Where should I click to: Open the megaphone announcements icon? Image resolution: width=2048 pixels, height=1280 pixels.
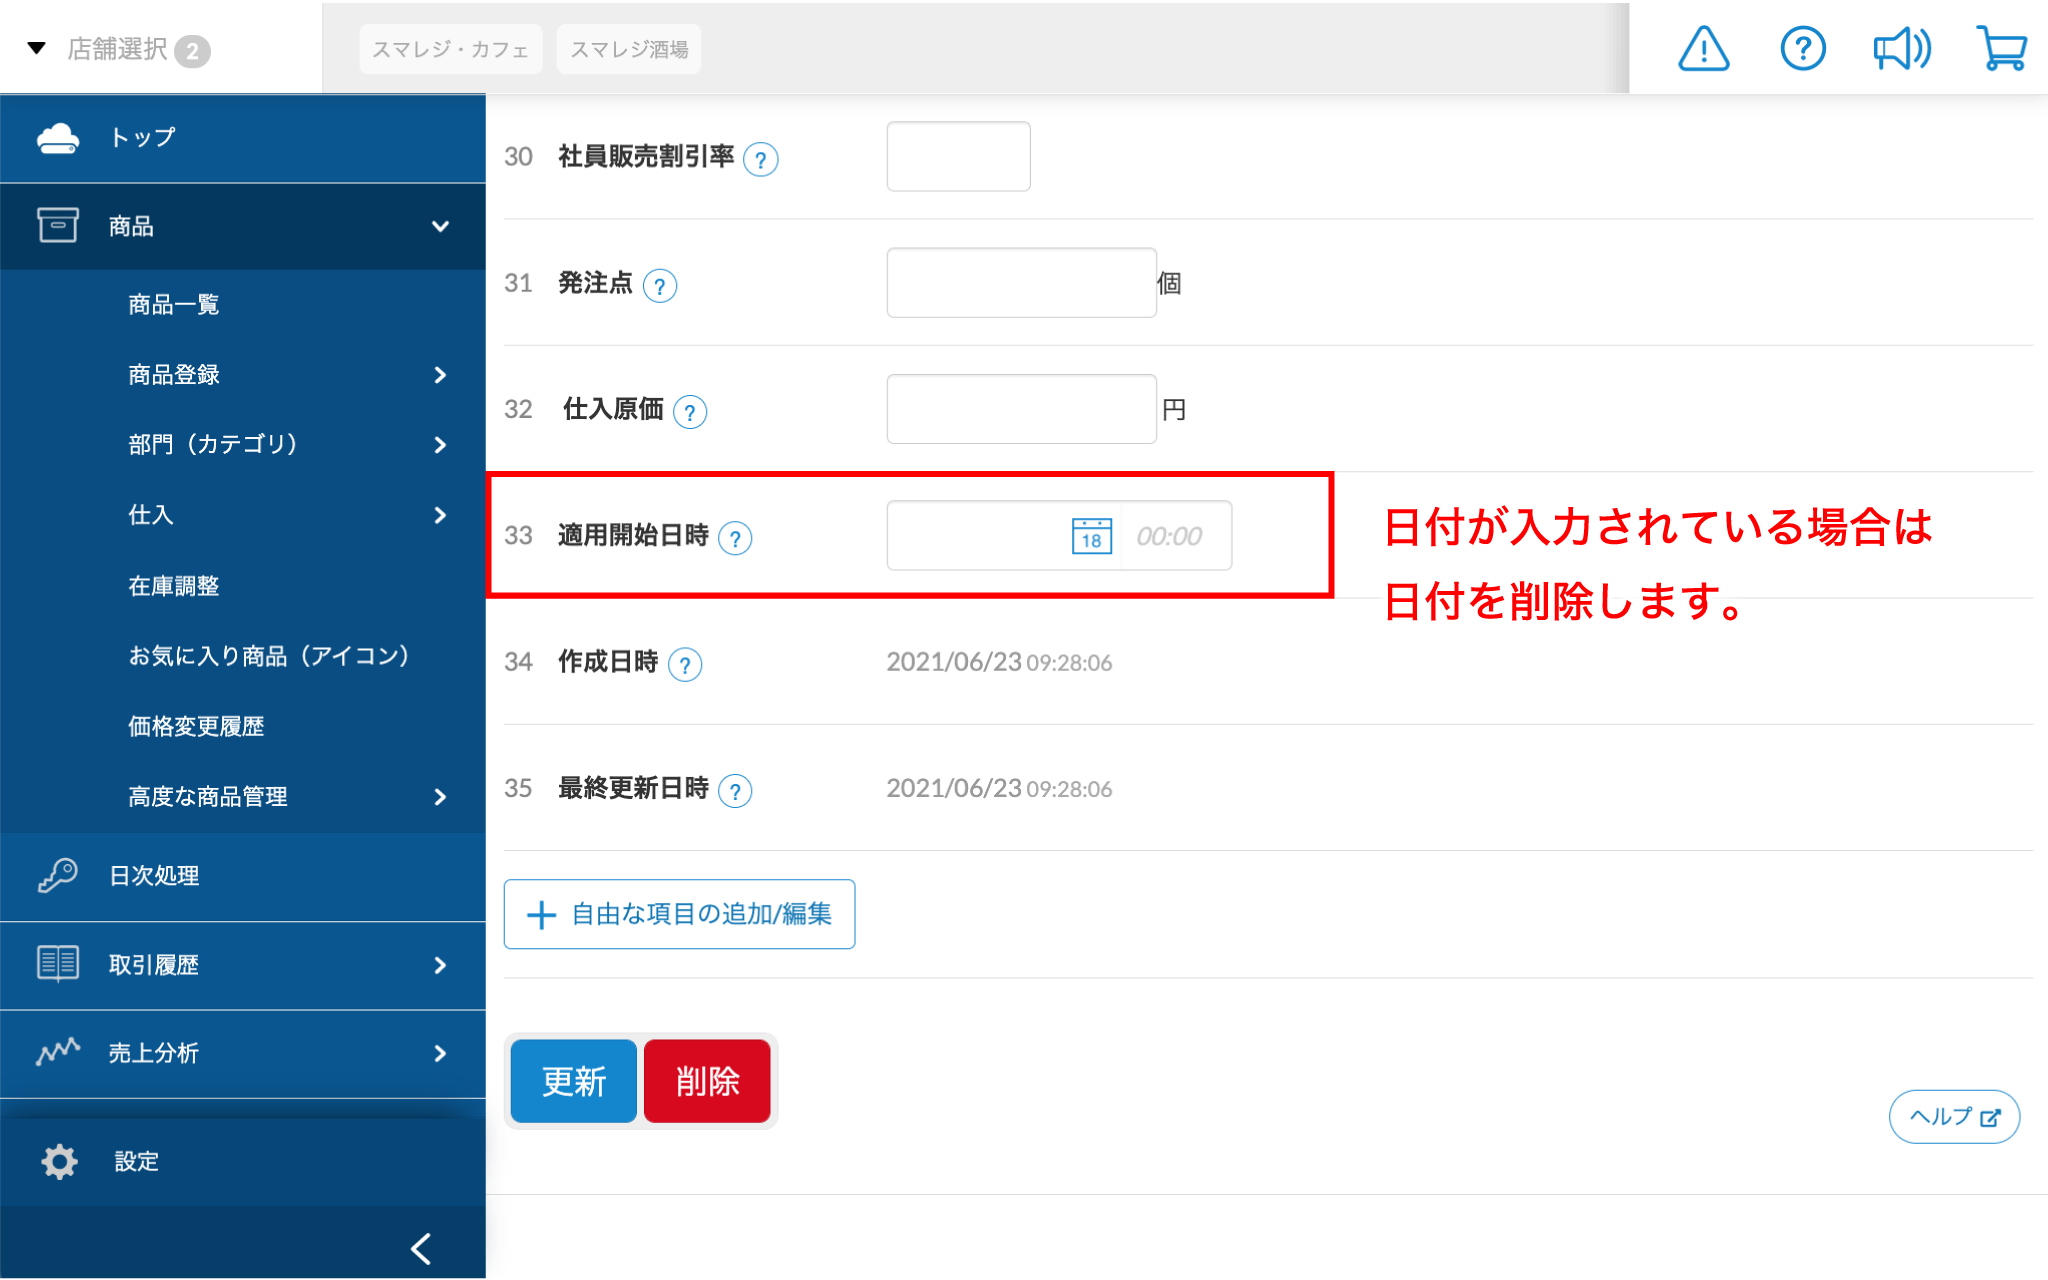[x=1901, y=49]
